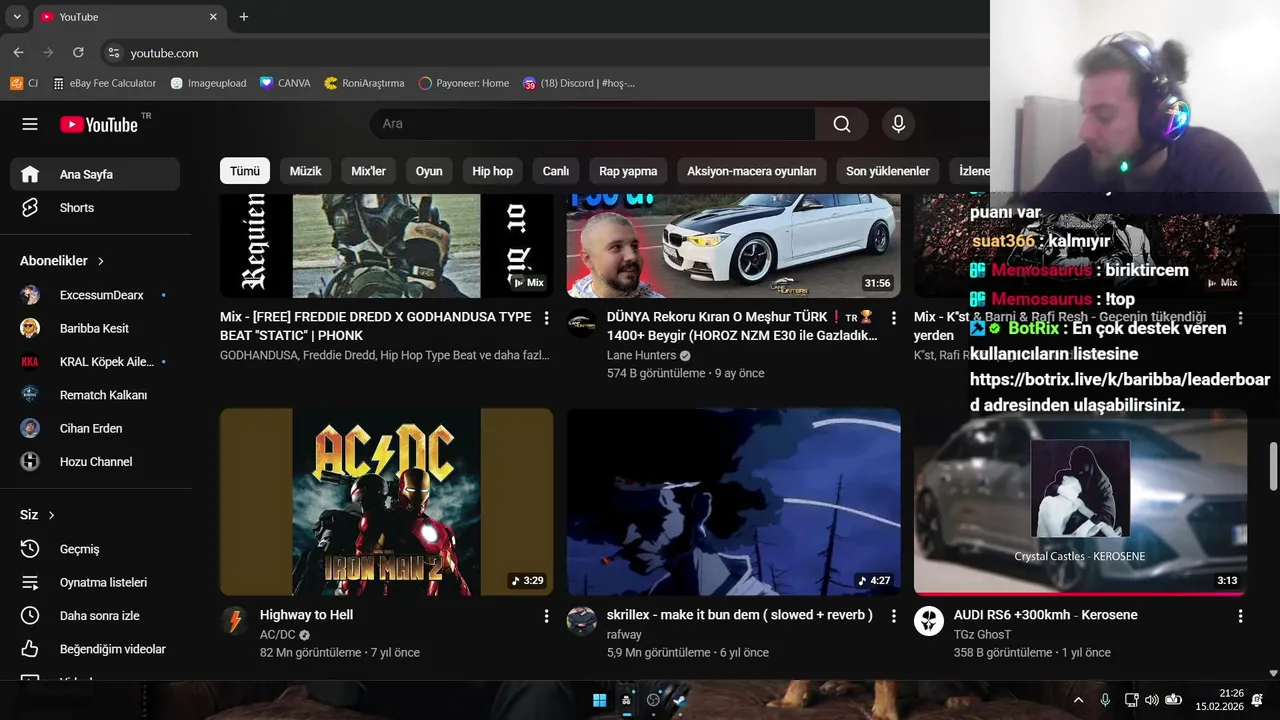Open Beğendiğim videolar thumbs-up icon

click(30, 649)
